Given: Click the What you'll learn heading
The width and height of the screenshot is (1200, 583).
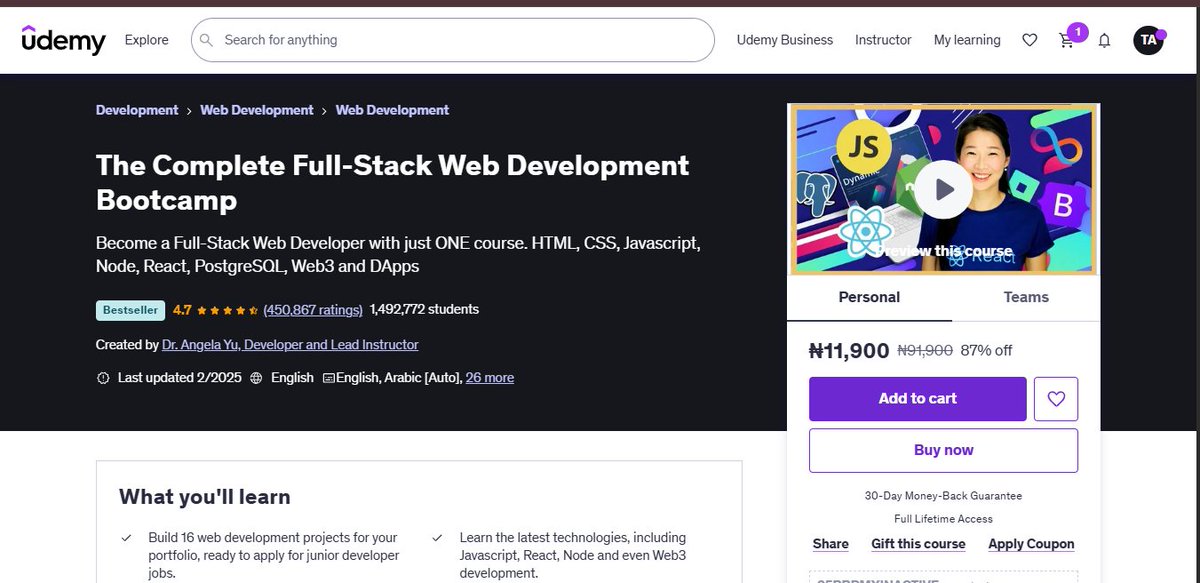Looking at the screenshot, I should pyautogui.click(x=205, y=496).
